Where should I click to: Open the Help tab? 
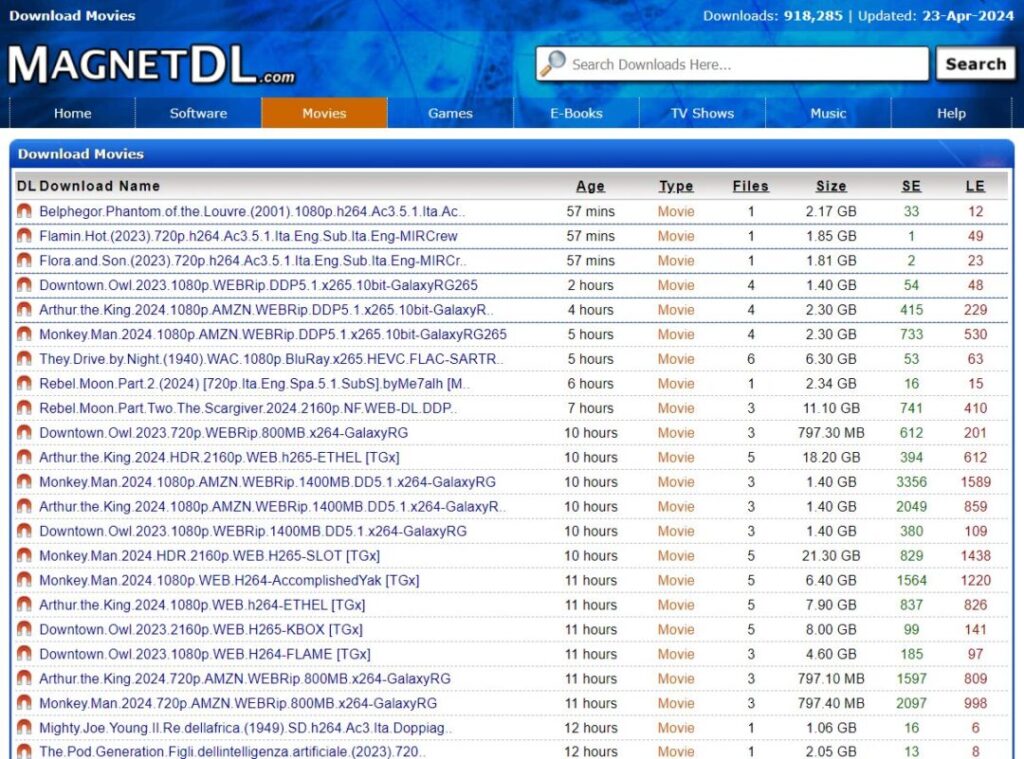pos(952,113)
